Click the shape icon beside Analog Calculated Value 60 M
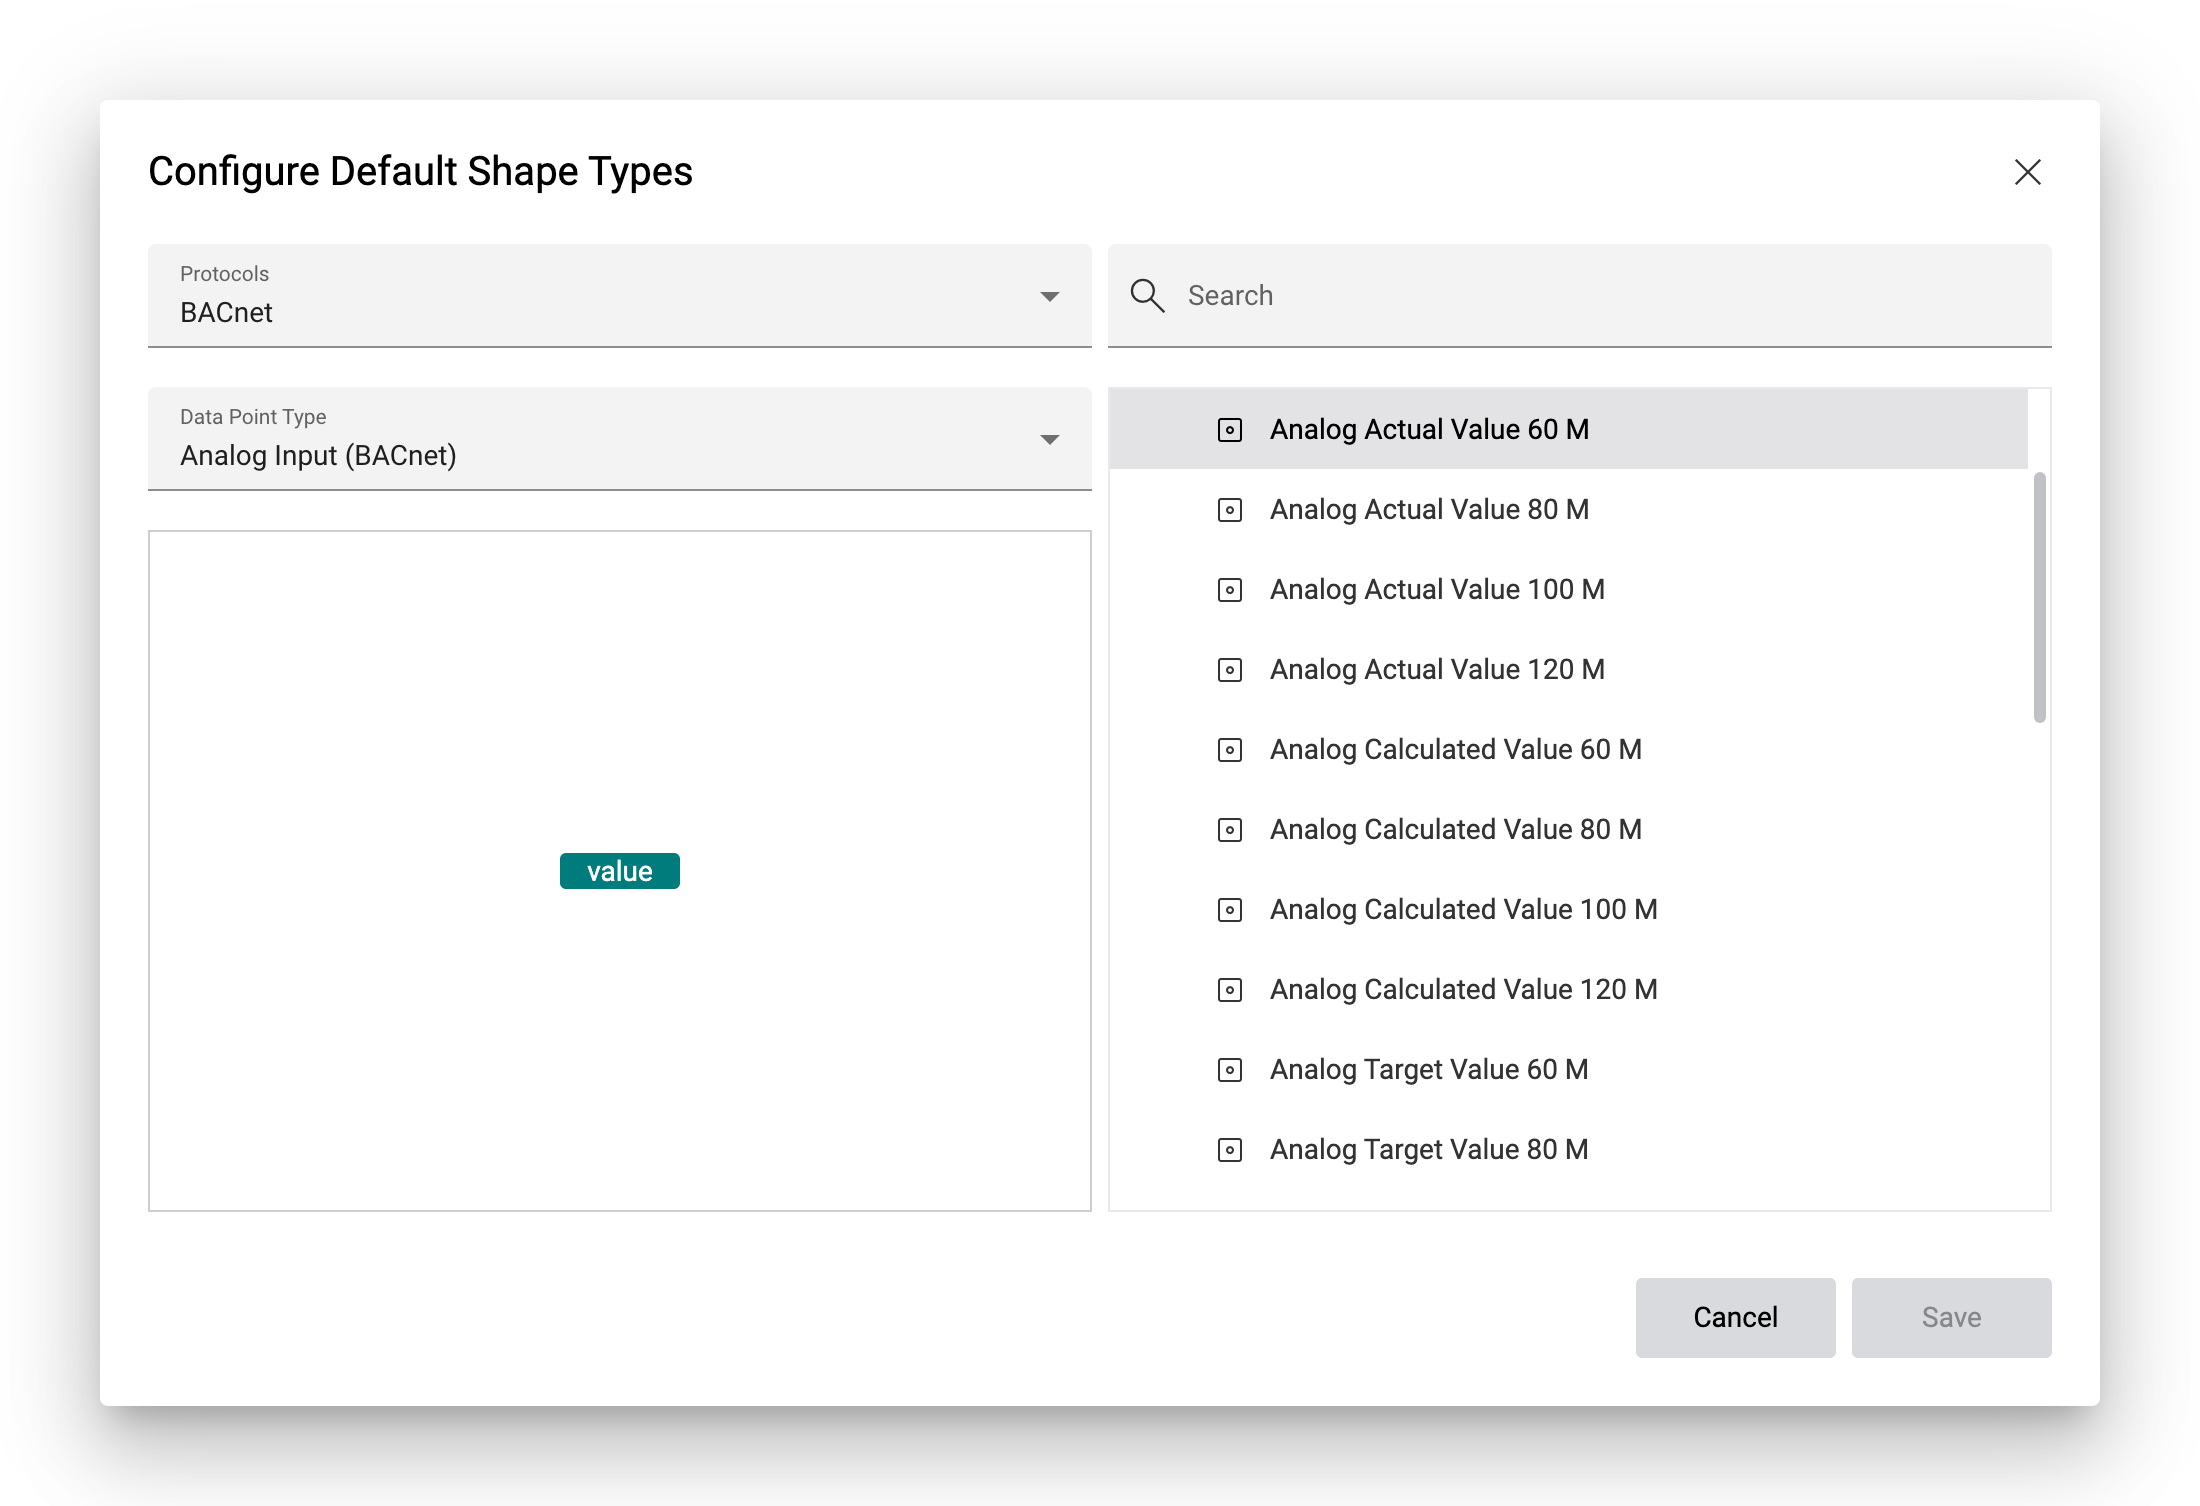This screenshot has width=2200, height=1506. click(x=1229, y=750)
